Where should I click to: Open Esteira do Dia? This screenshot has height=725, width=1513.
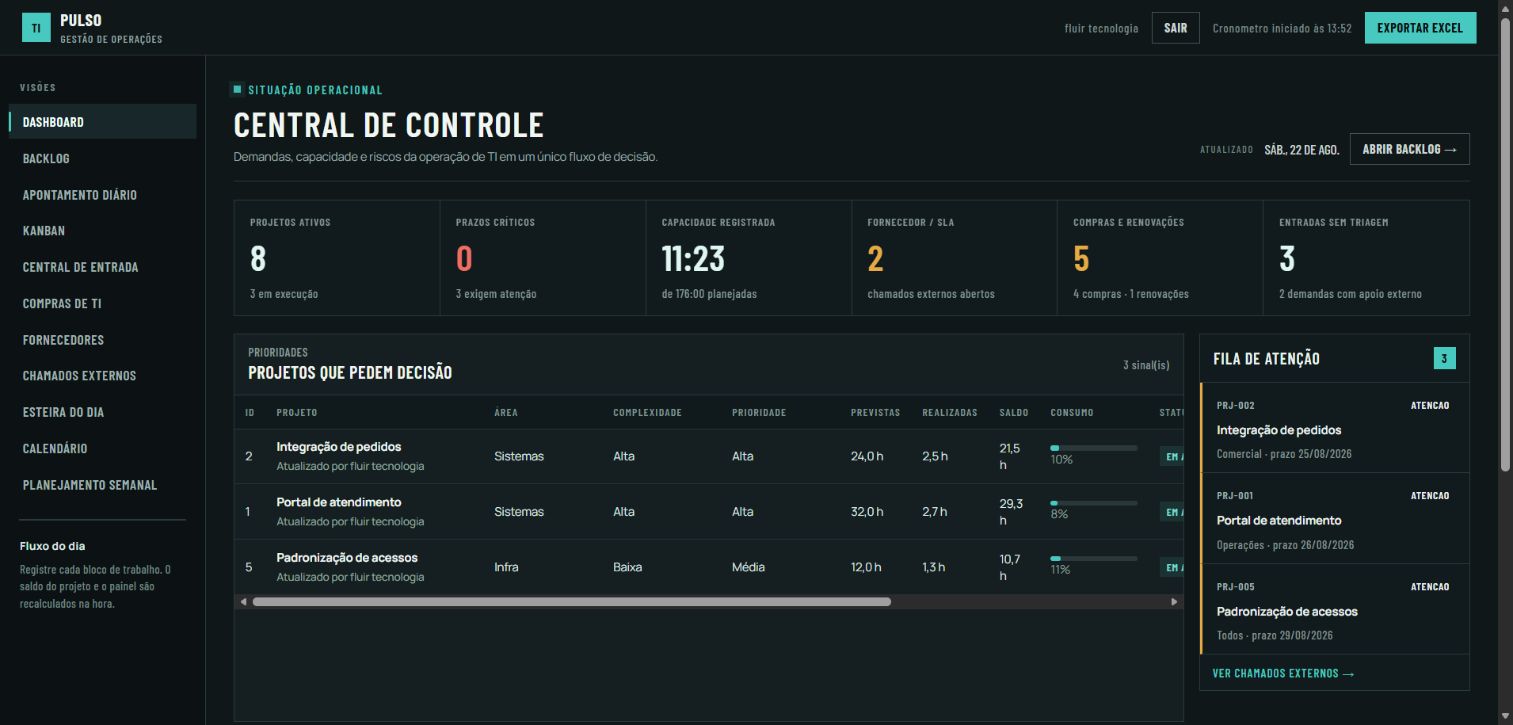pyautogui.click(x=103, y=412)
